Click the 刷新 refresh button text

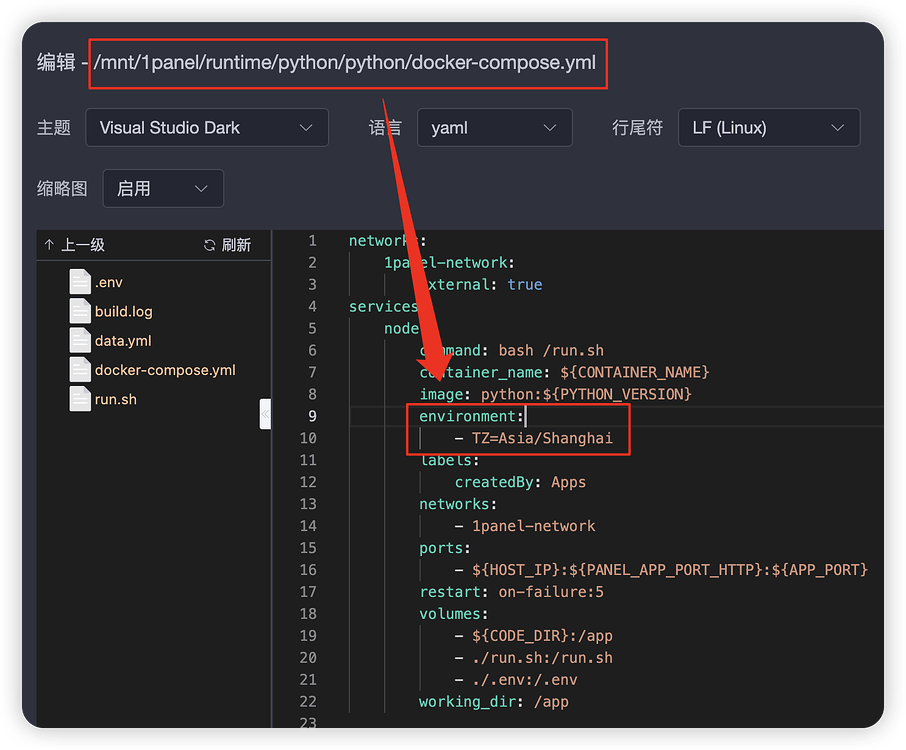(236, 245)
